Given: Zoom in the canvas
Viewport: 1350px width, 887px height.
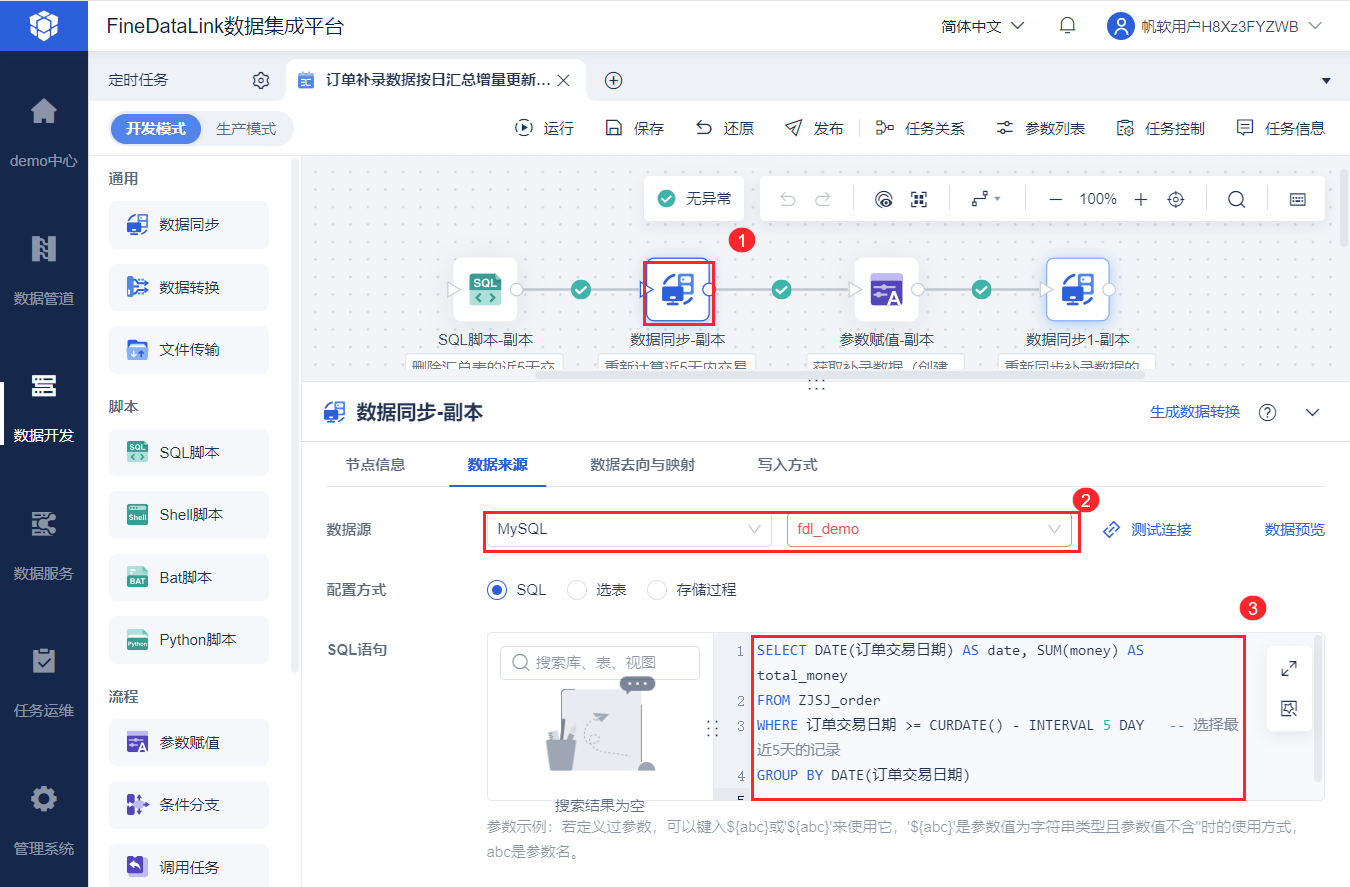Looking at the screenshot, I should [1141, 199].
